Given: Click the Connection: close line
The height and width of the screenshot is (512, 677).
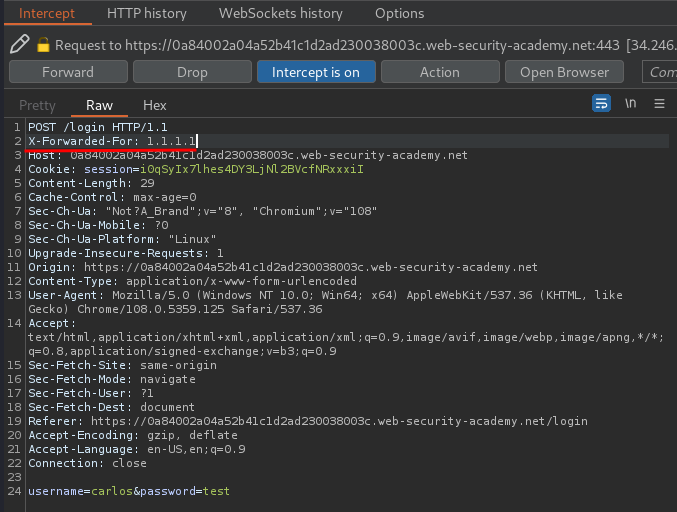Looking at the screenshot, I should point(87,463).
